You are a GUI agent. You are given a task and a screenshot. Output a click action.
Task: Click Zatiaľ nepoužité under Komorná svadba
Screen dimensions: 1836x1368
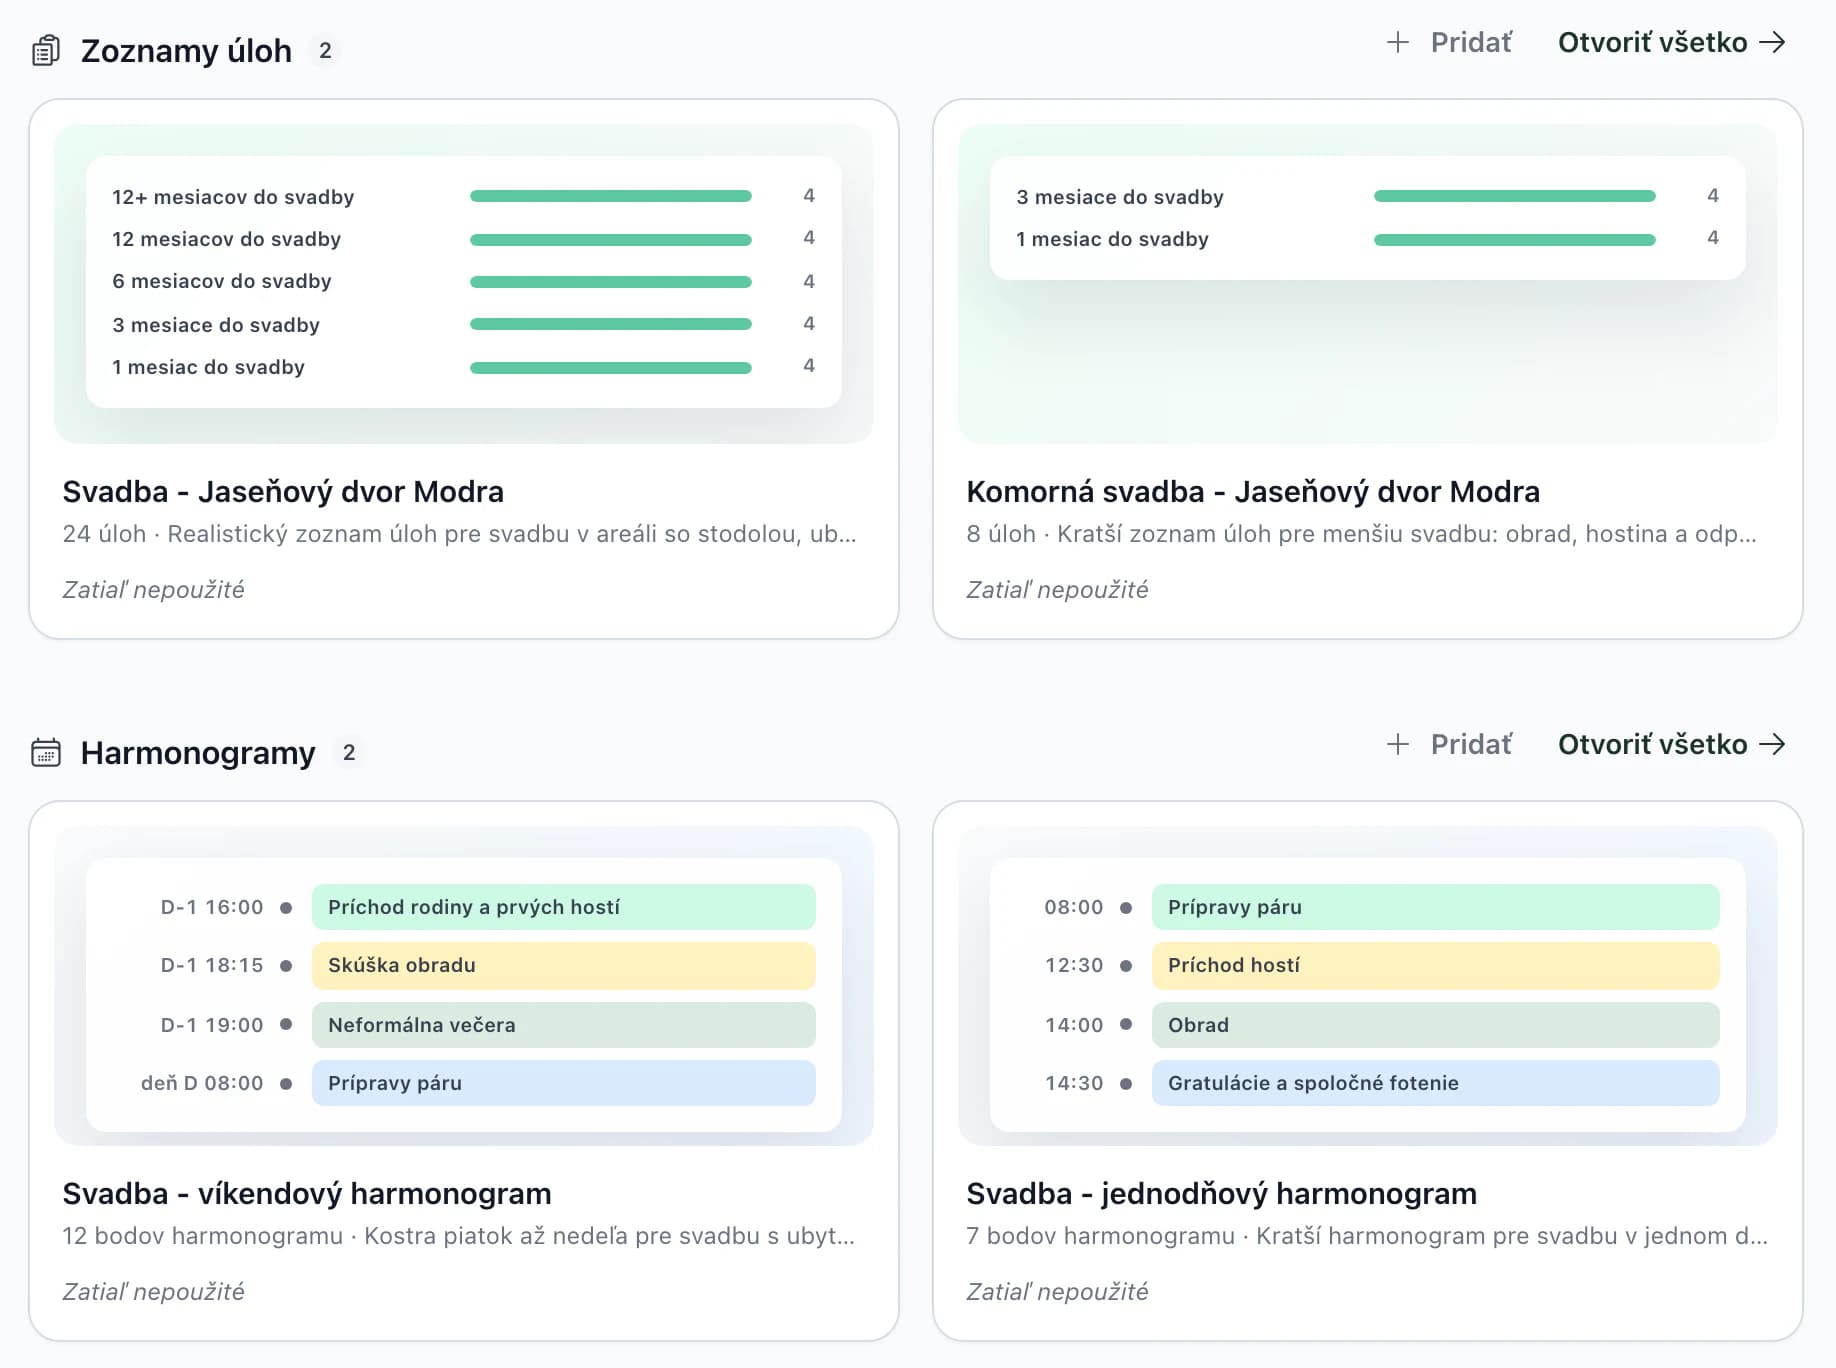coord(1057,590)
